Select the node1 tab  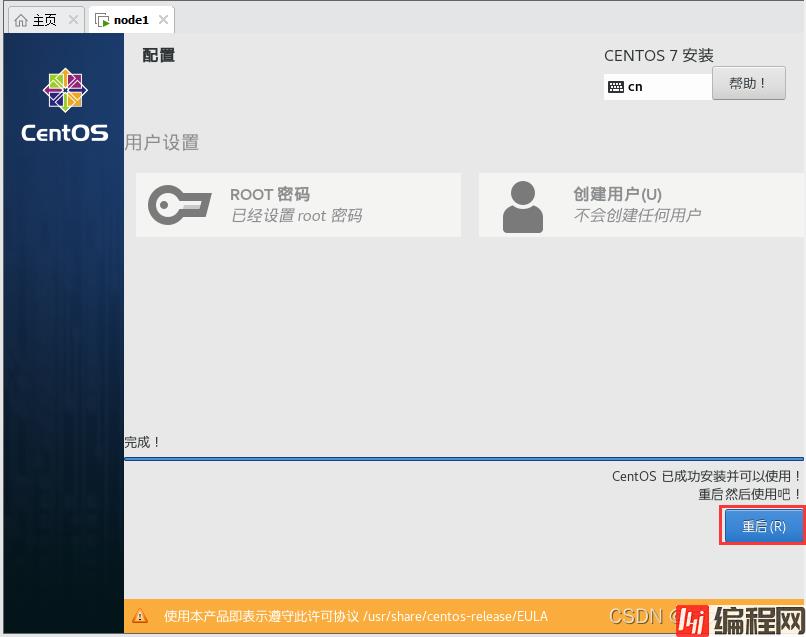[130, 20]
